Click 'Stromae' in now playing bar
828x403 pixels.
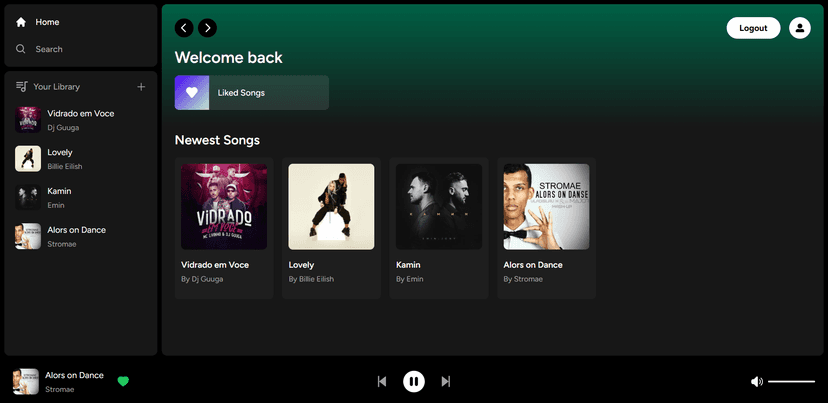click(60, 389)
